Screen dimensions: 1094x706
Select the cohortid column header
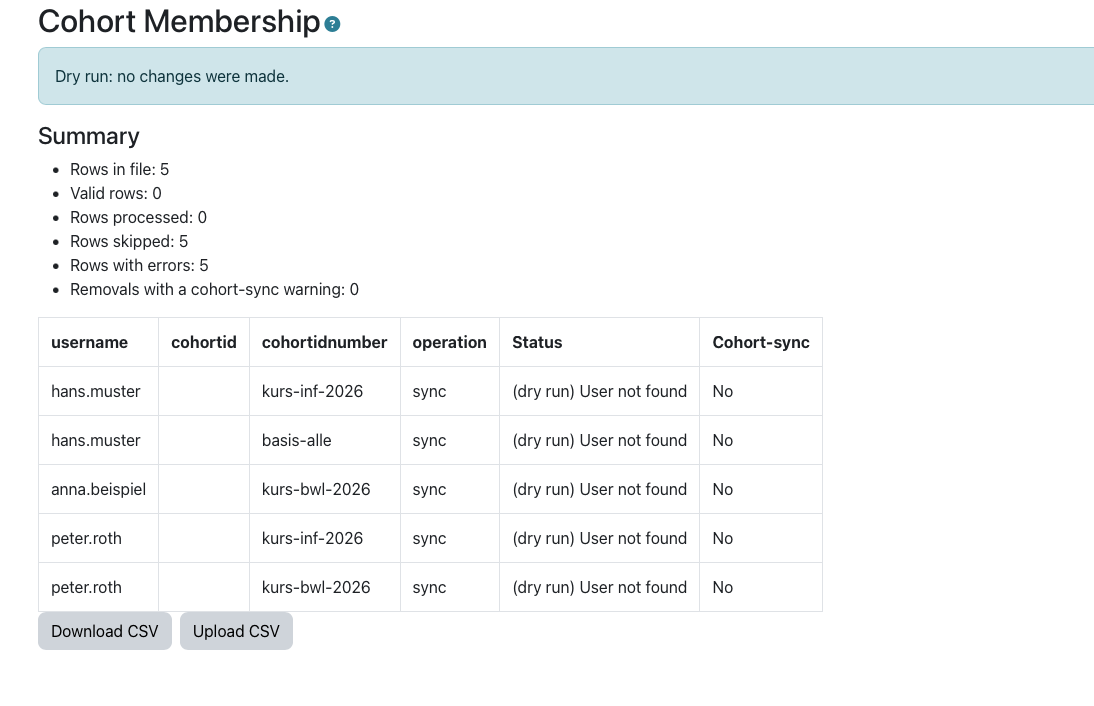coord(204,343)
